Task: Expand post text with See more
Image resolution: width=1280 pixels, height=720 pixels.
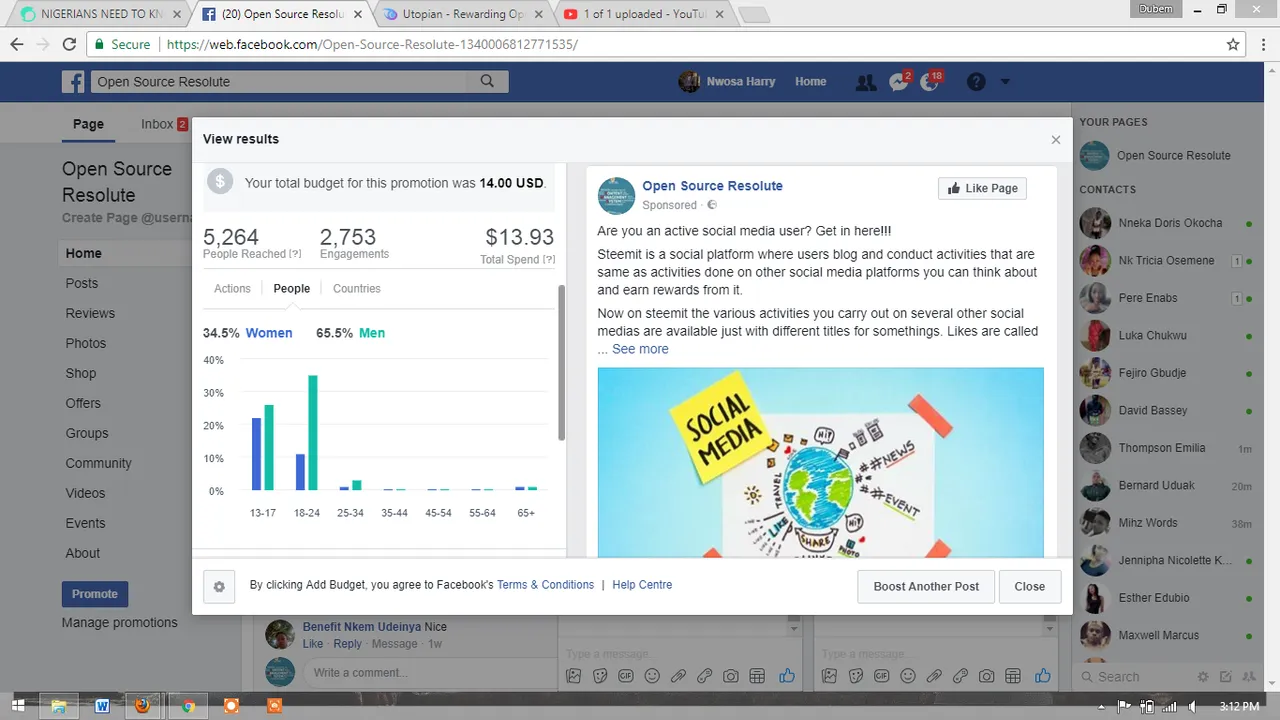Action: pyautogui.click(x=640, y=349)
